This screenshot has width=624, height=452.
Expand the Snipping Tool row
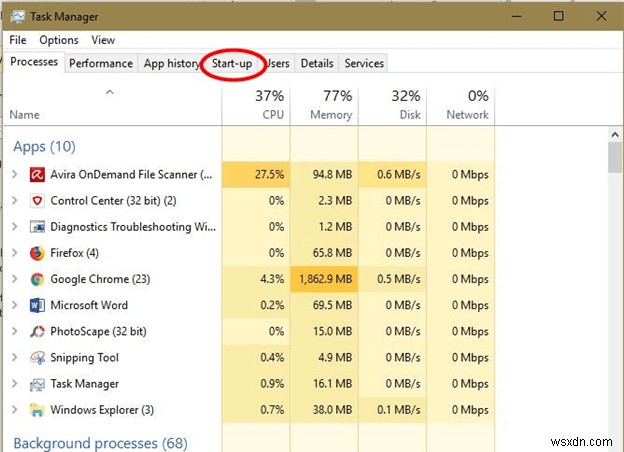click(x=15, y=357)
